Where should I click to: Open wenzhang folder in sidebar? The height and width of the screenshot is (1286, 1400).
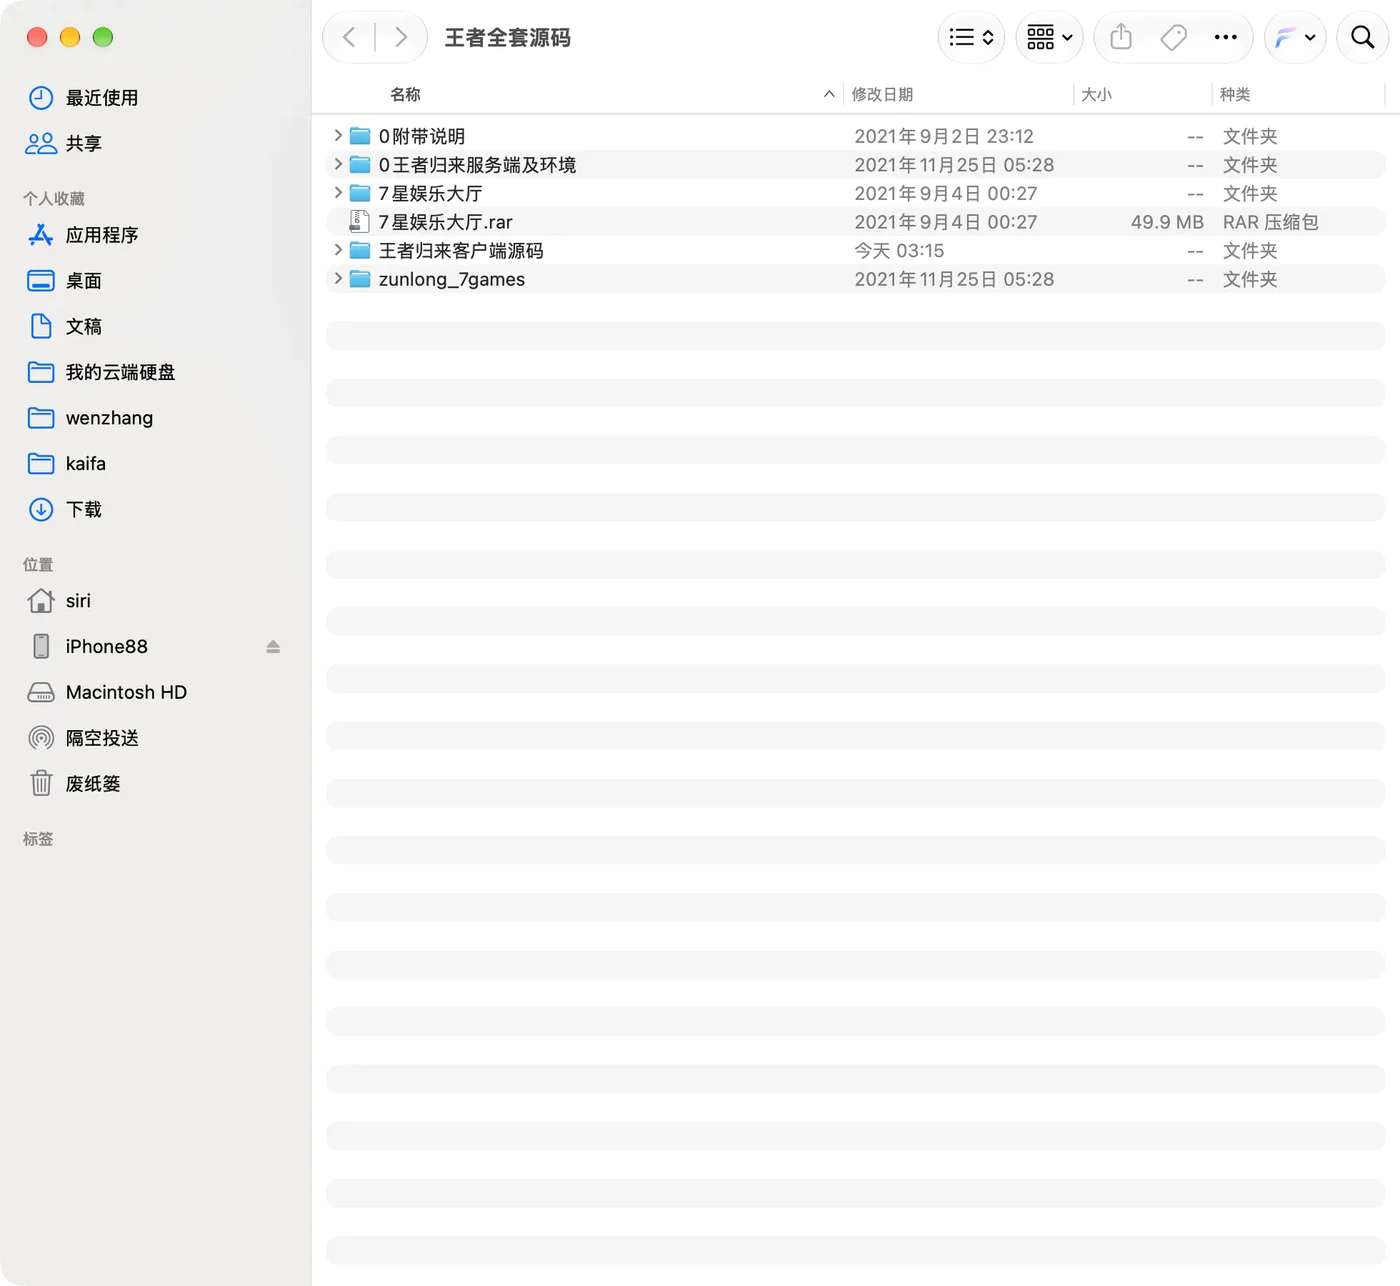pos(109,418)
